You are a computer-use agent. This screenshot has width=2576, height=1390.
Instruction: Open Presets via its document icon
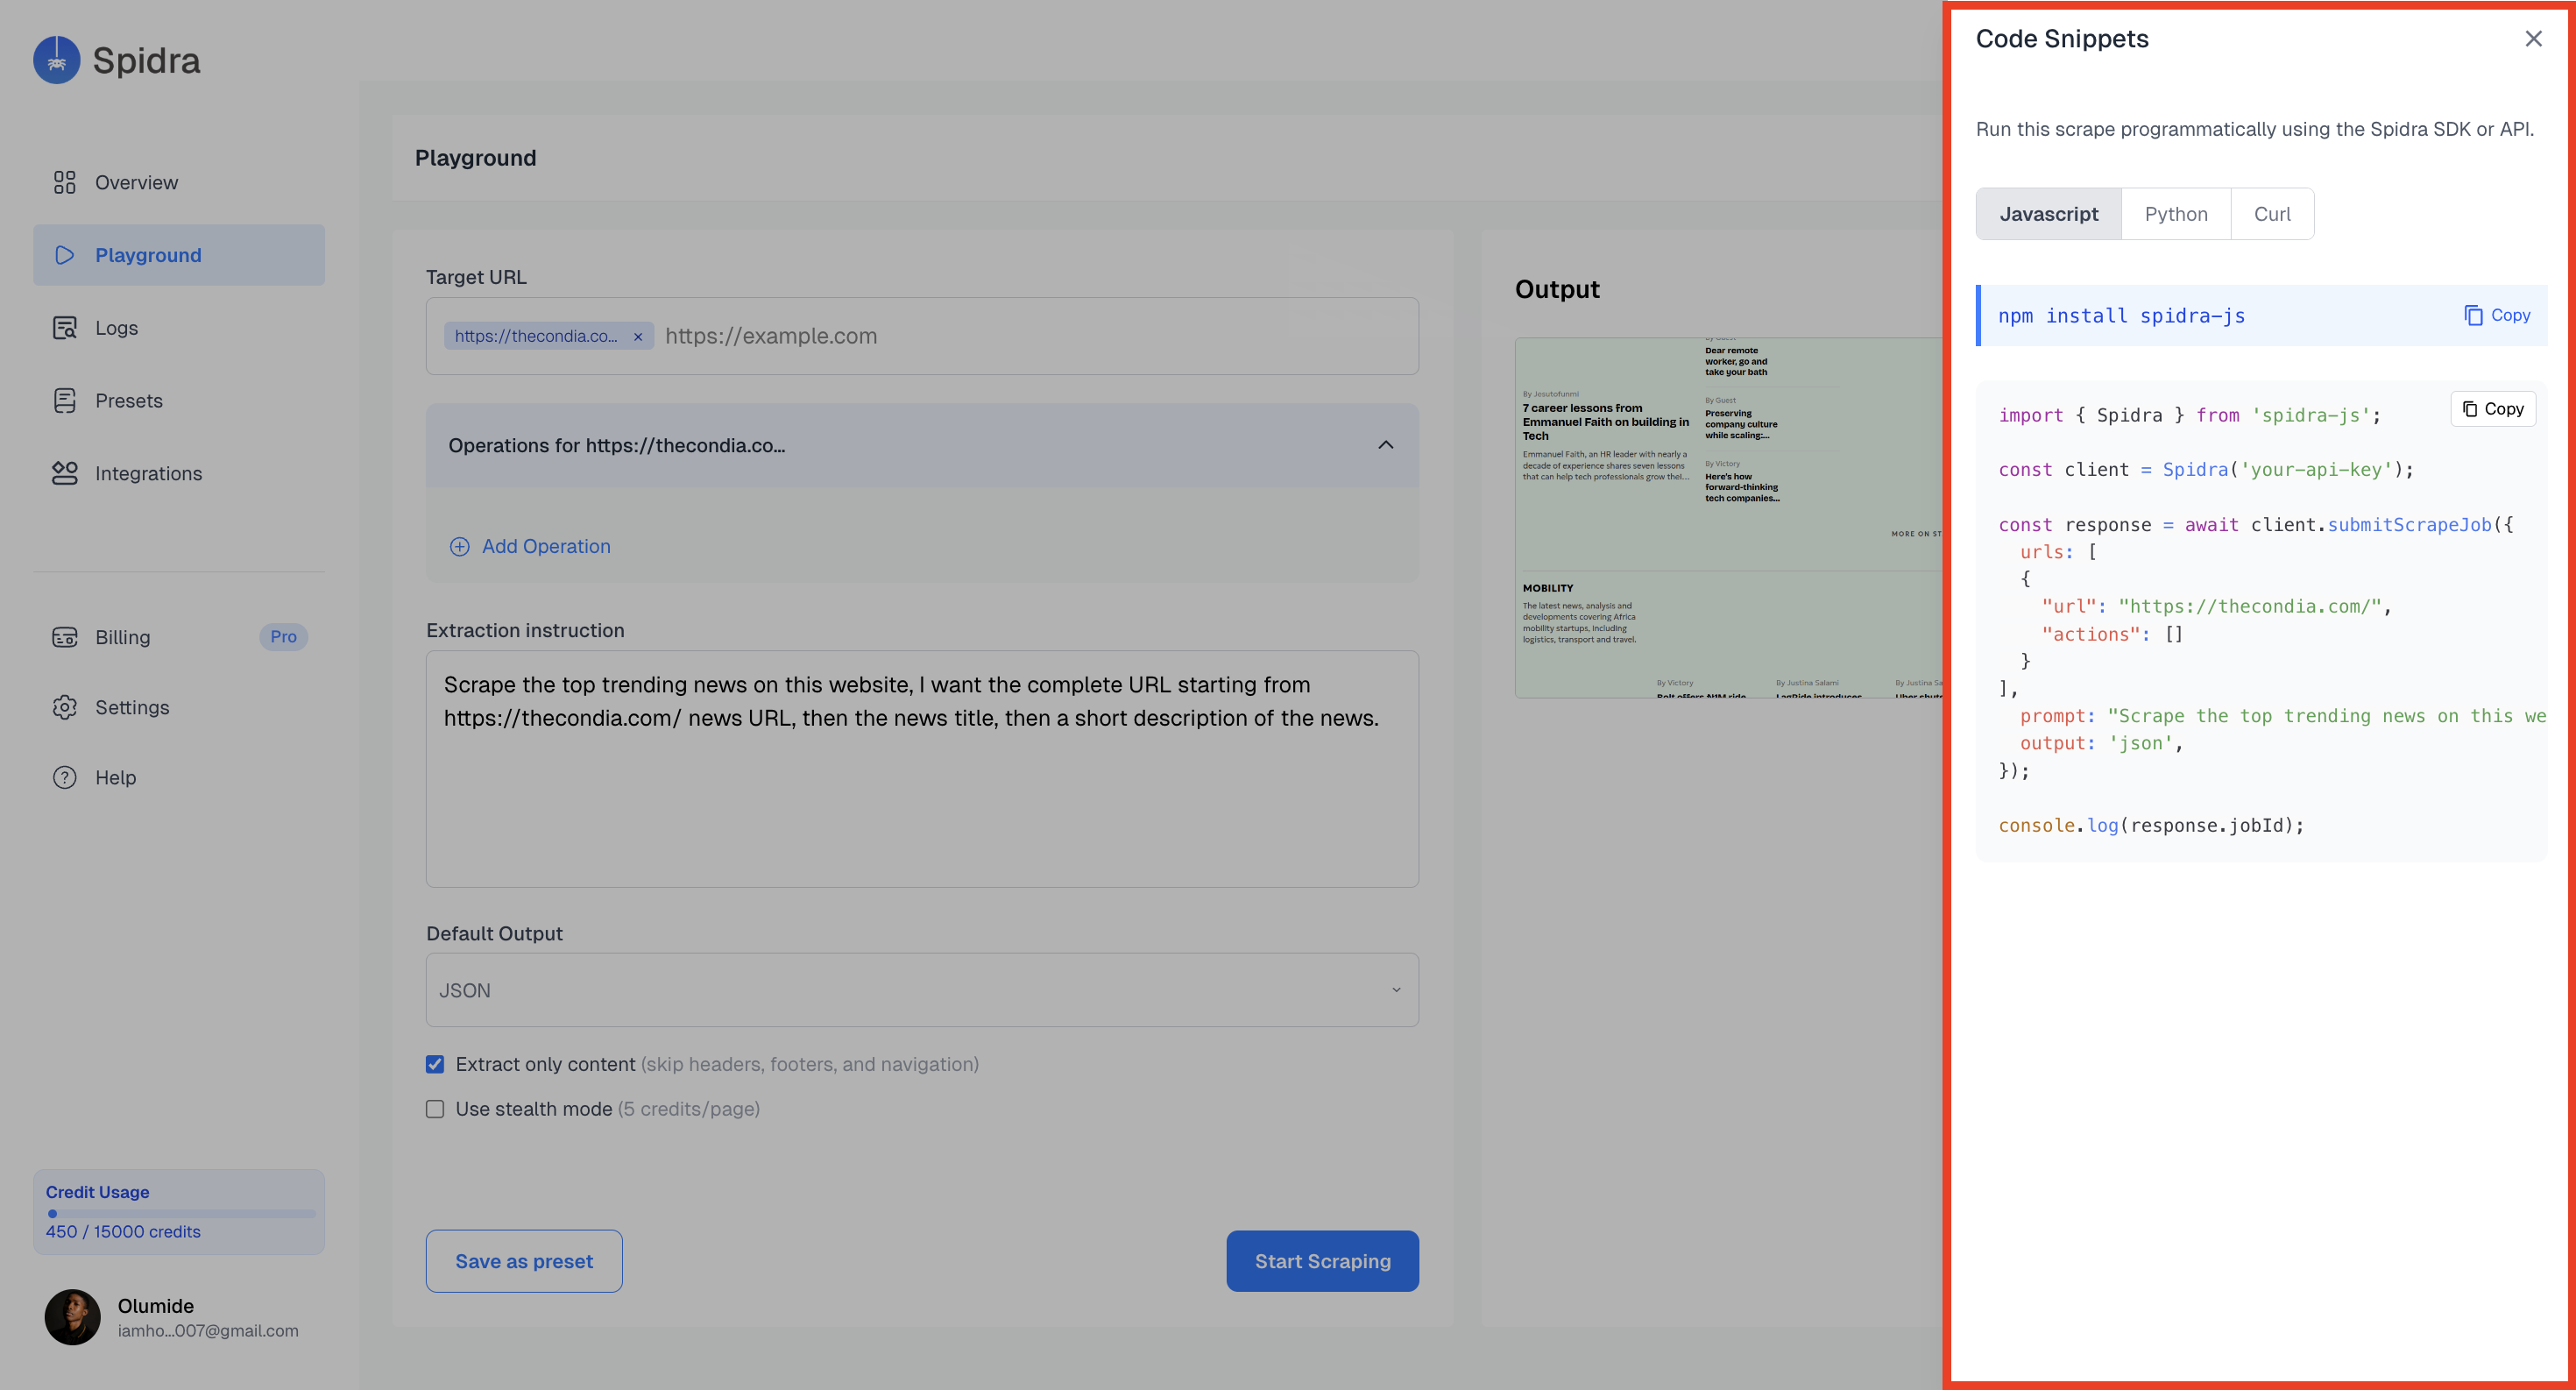tap(64, 401)
